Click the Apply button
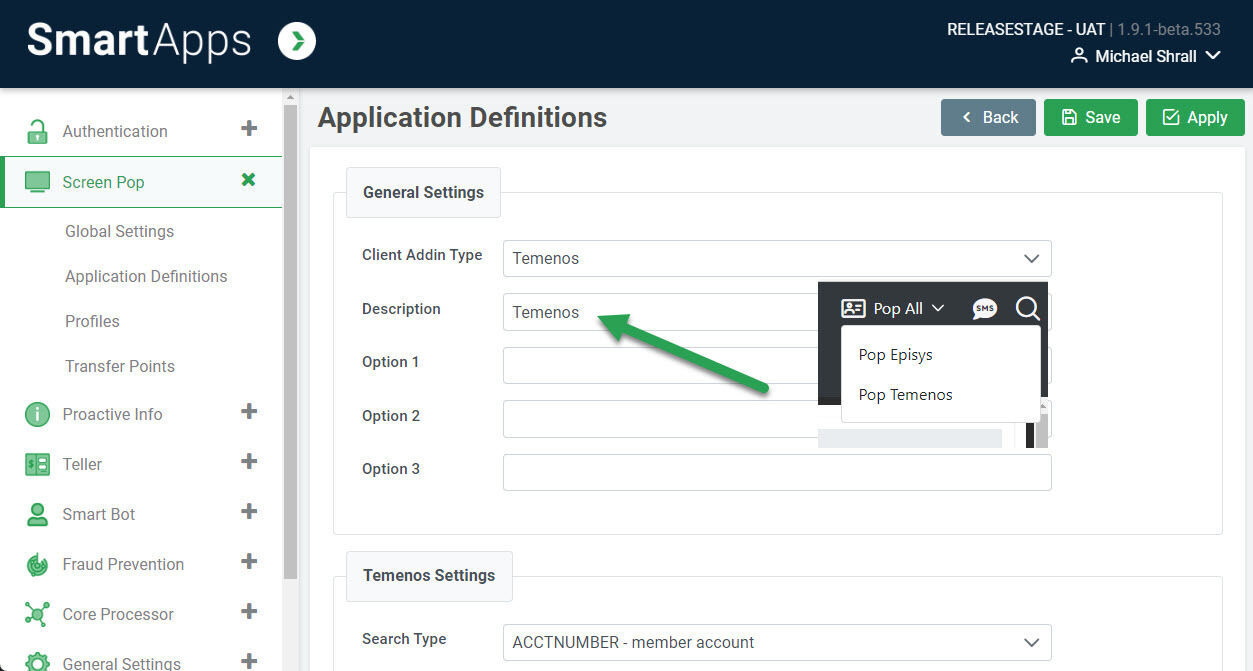1253x671 pixels. pyautogui.click(x=1195, y=117)
